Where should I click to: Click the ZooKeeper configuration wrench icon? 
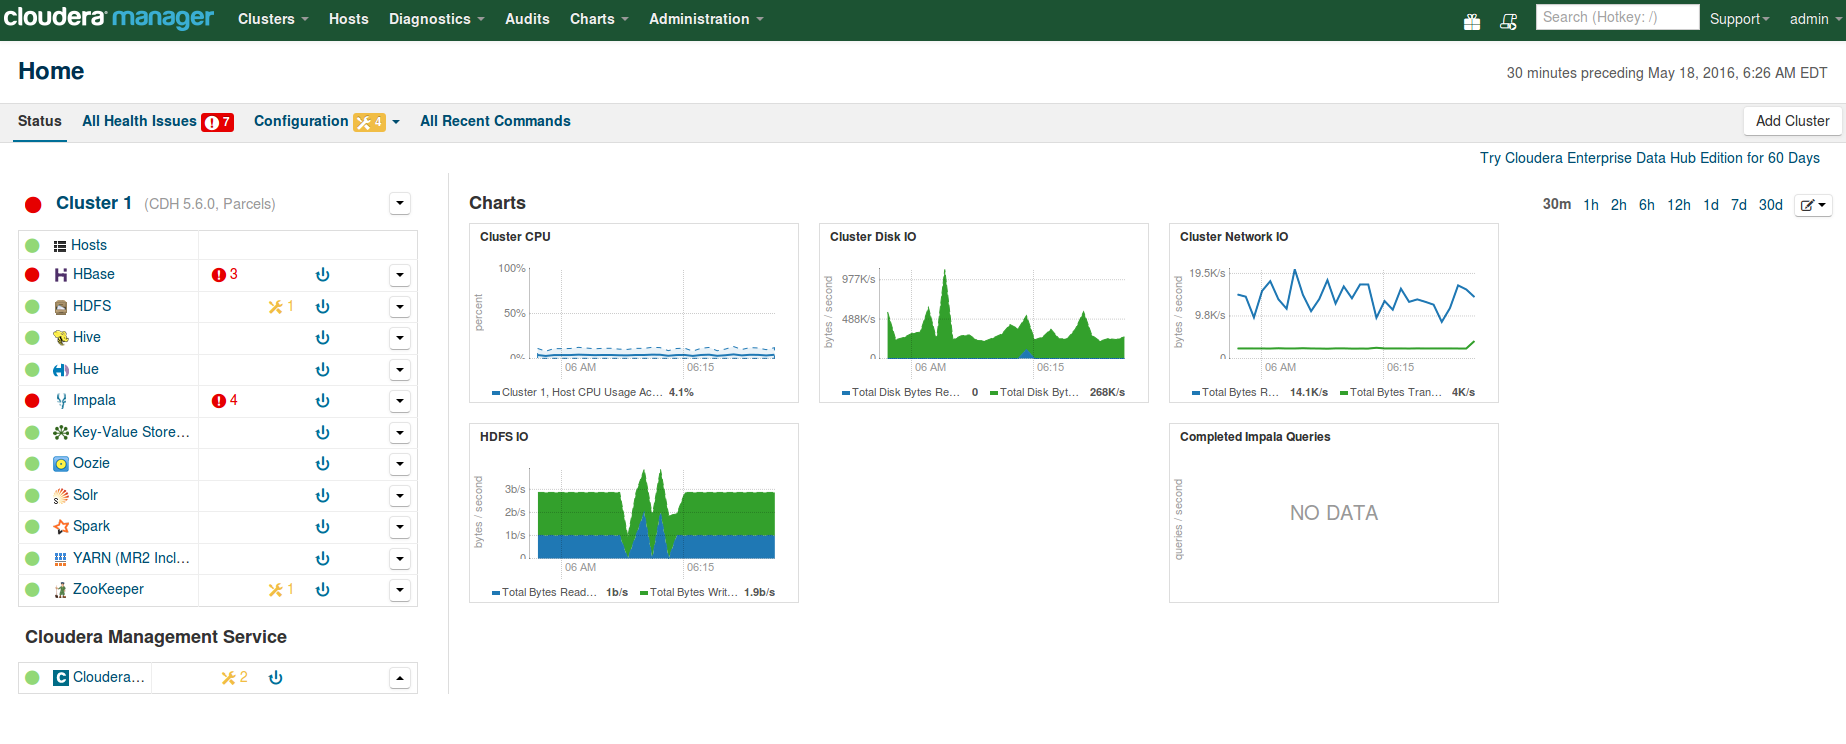tap(275, 590)
